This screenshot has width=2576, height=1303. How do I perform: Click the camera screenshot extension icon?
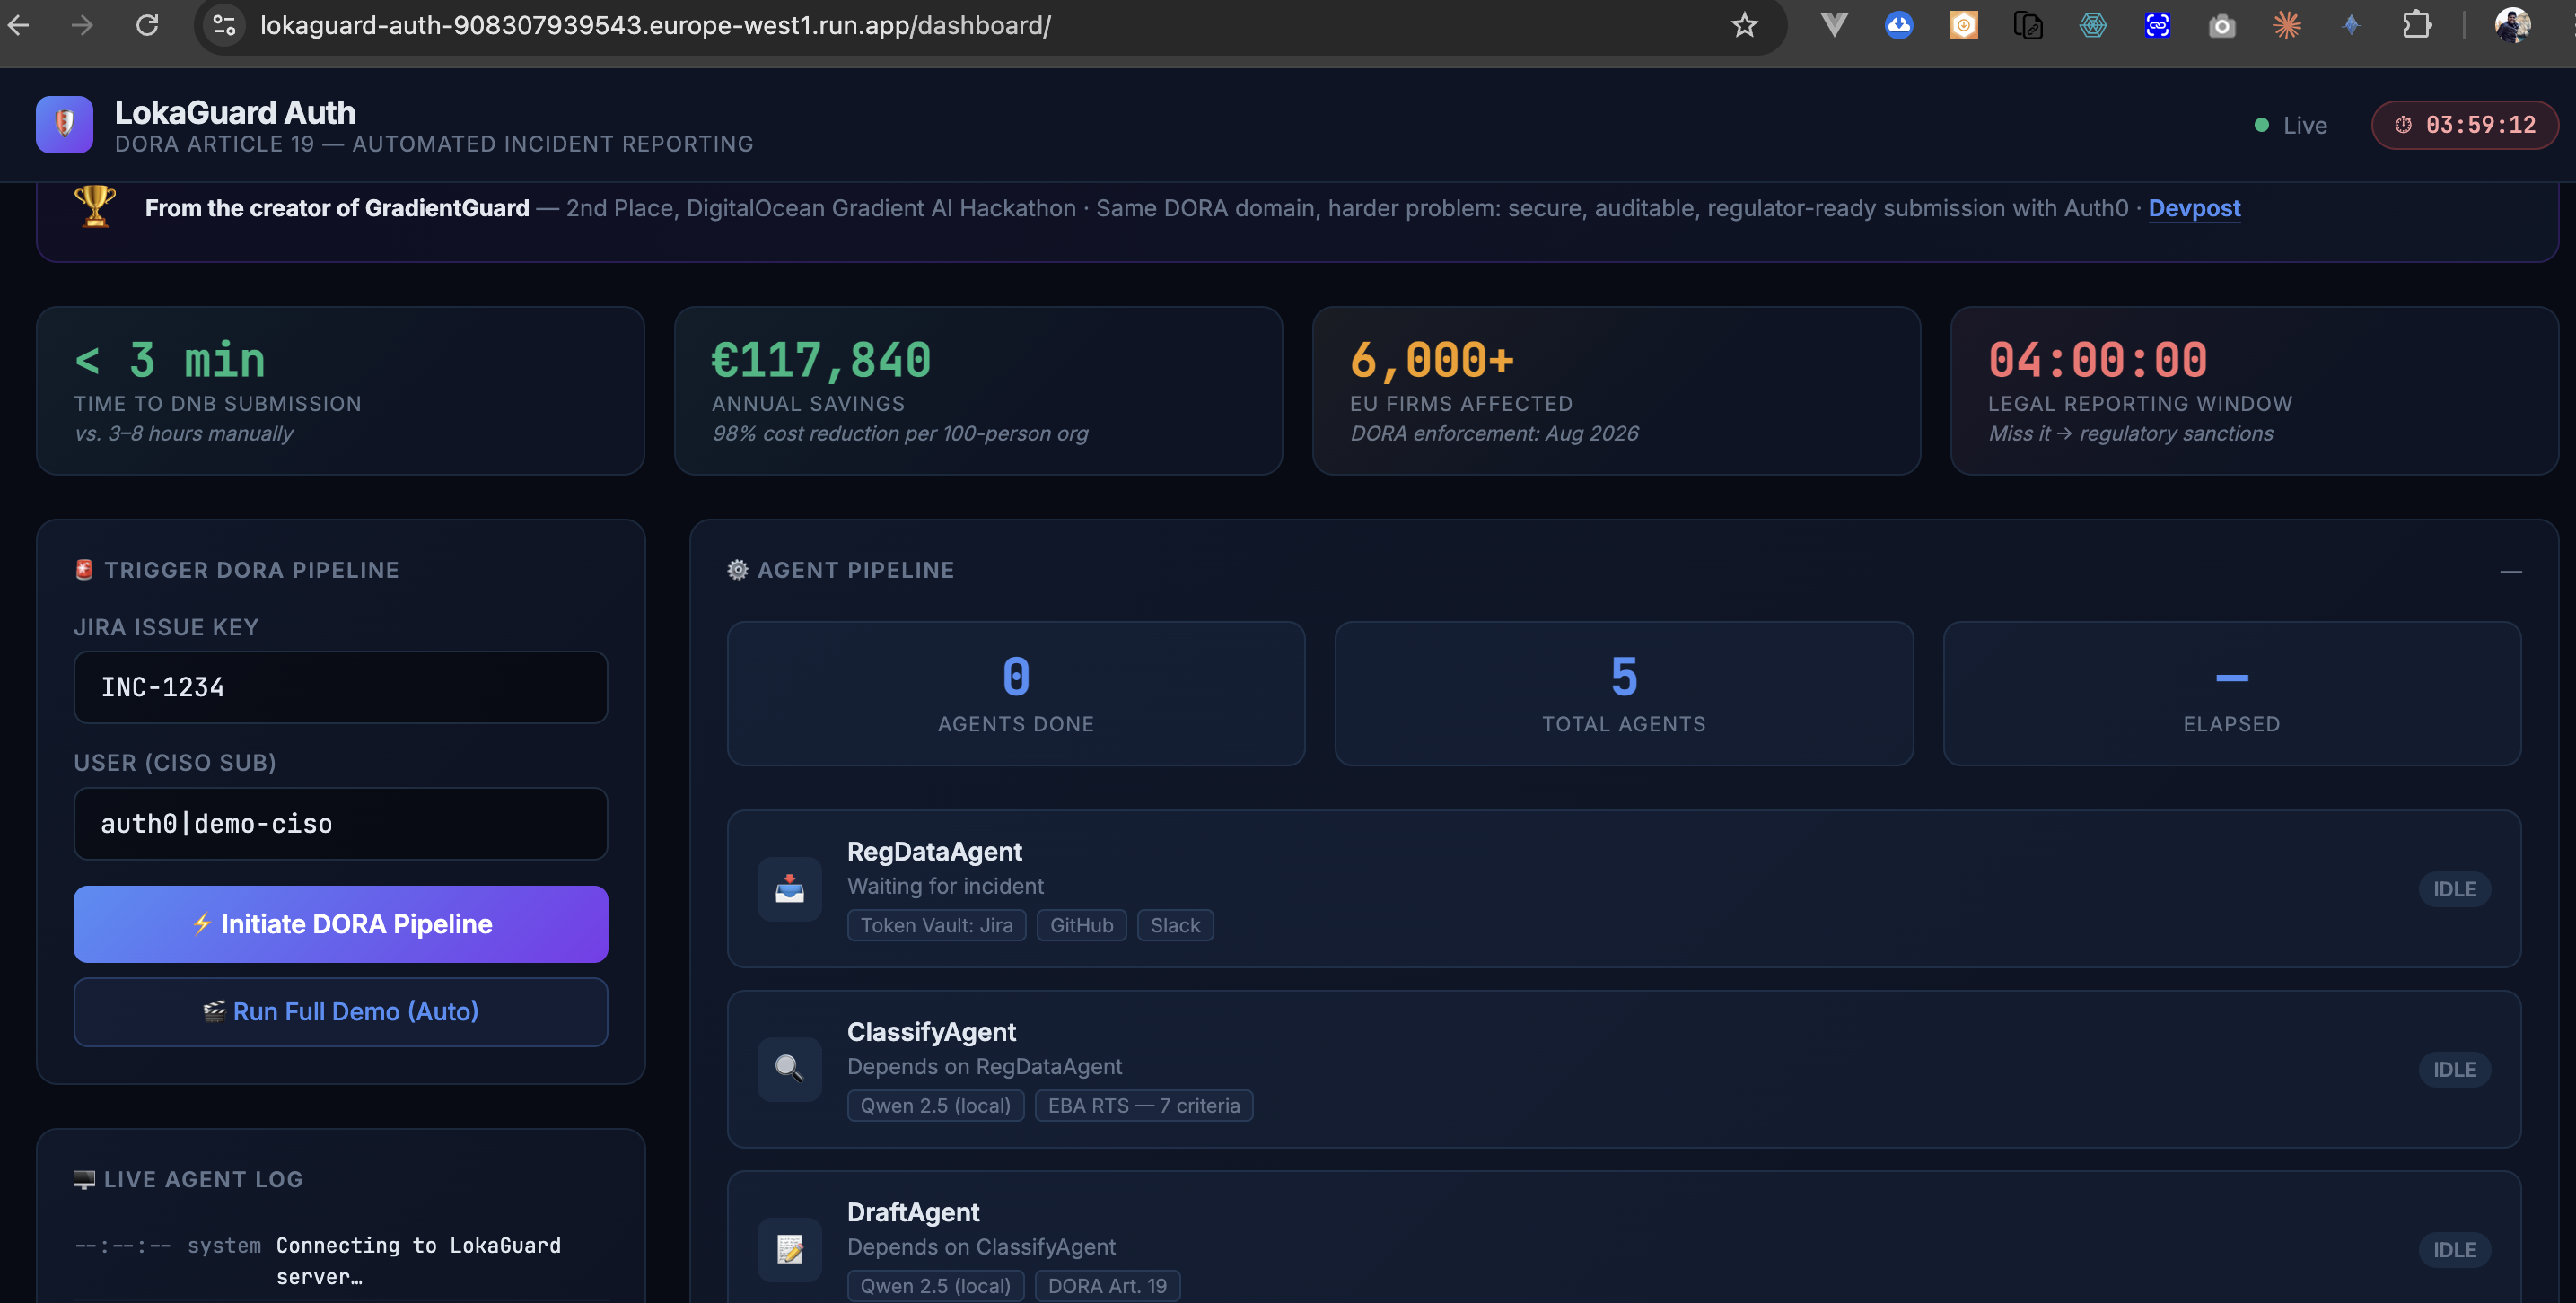pyautogui.click(x=2222, y=25)
